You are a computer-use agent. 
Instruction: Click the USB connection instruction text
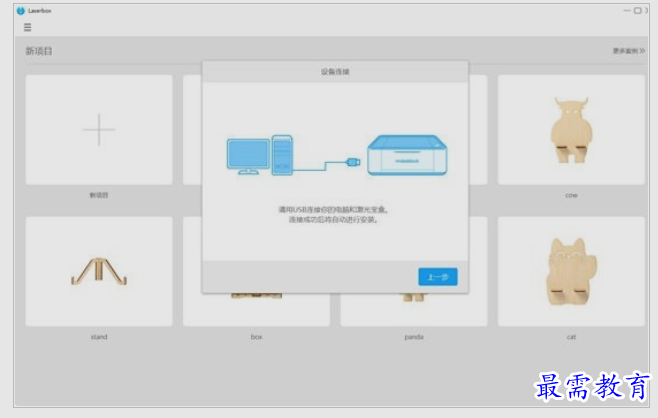pyautogui.click(x=334, y=214)
